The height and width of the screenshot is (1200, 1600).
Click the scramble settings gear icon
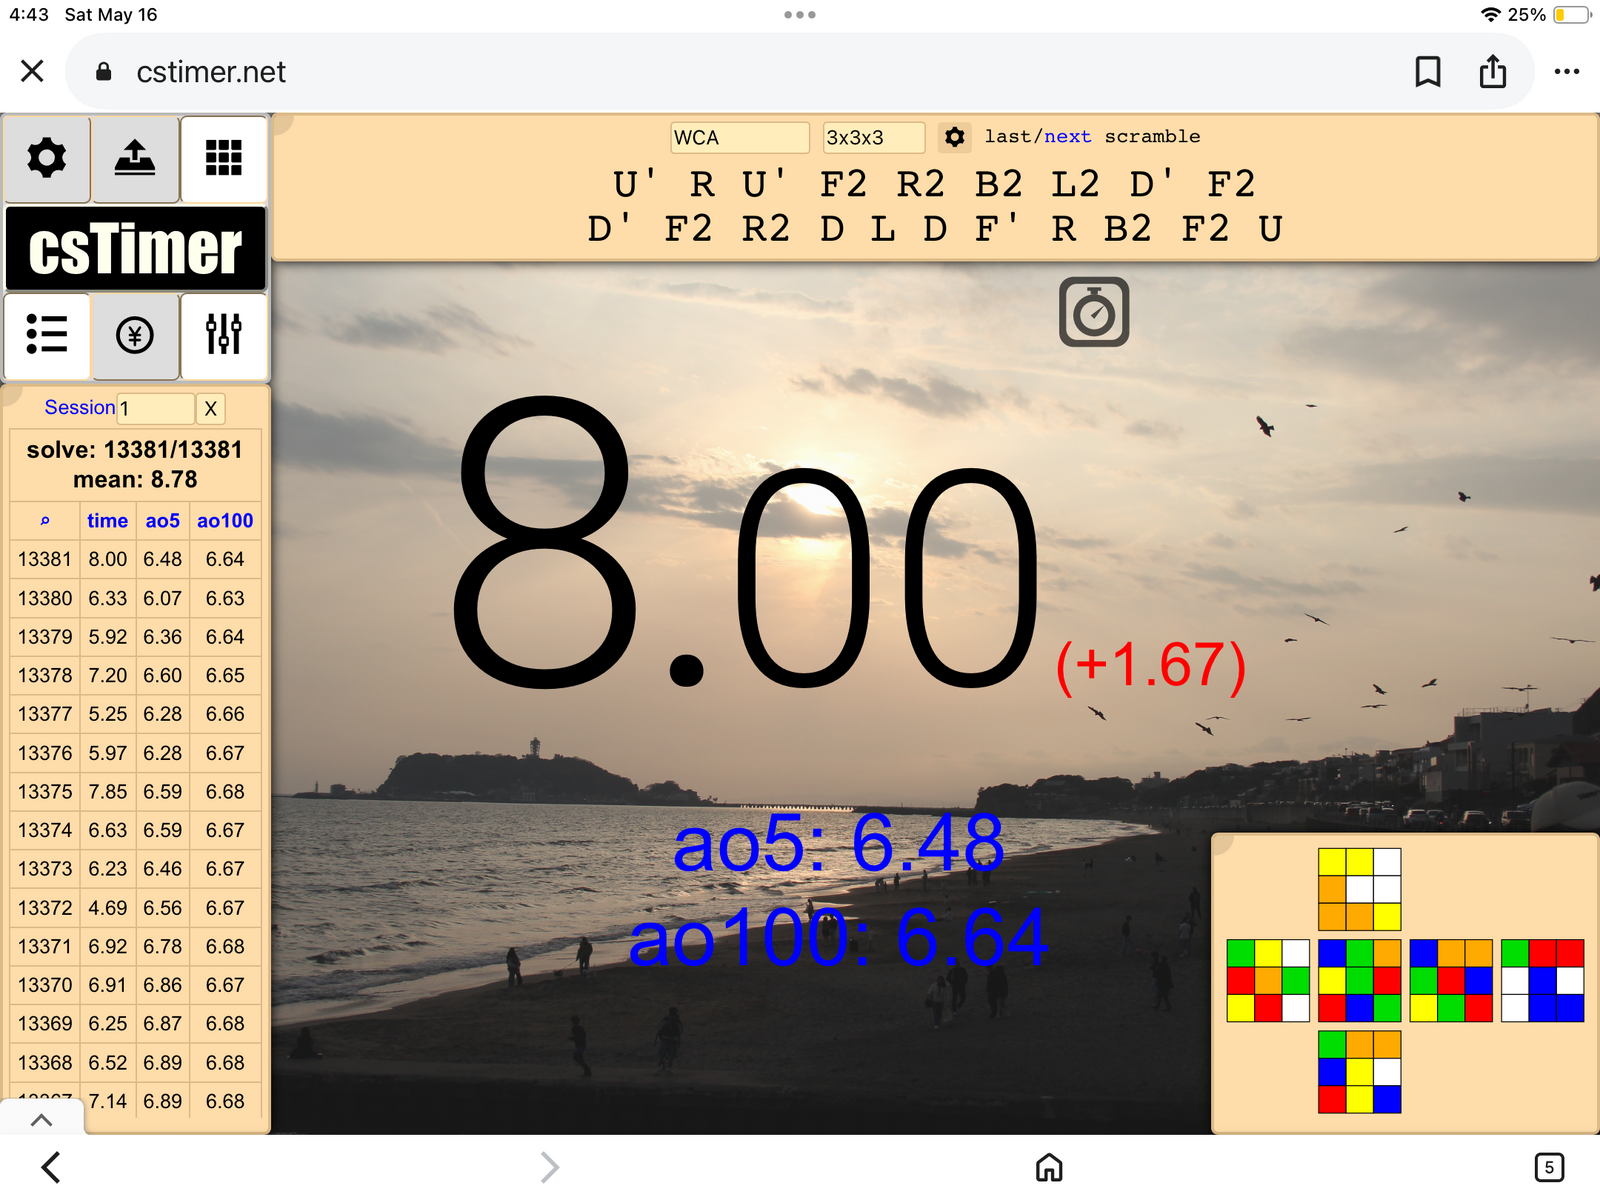[955, 137]
